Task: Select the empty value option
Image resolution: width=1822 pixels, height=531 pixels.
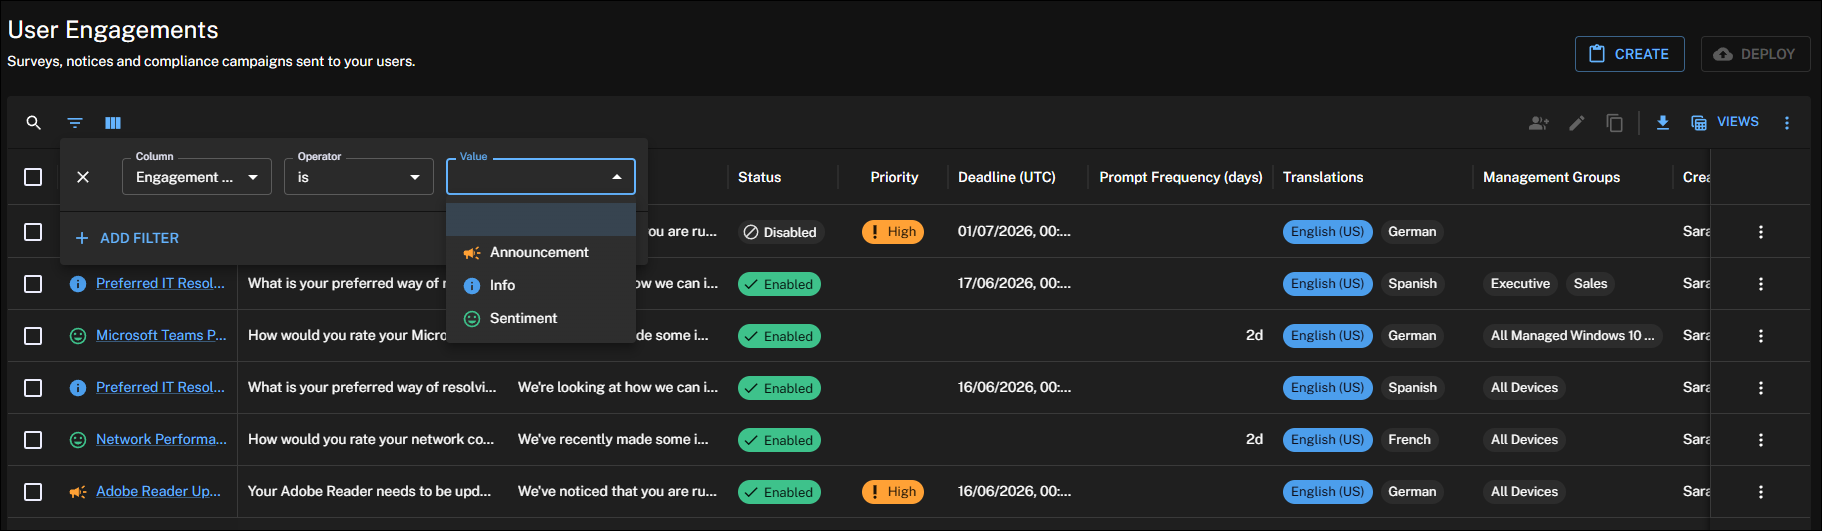Action: click(x=541, y=219)
